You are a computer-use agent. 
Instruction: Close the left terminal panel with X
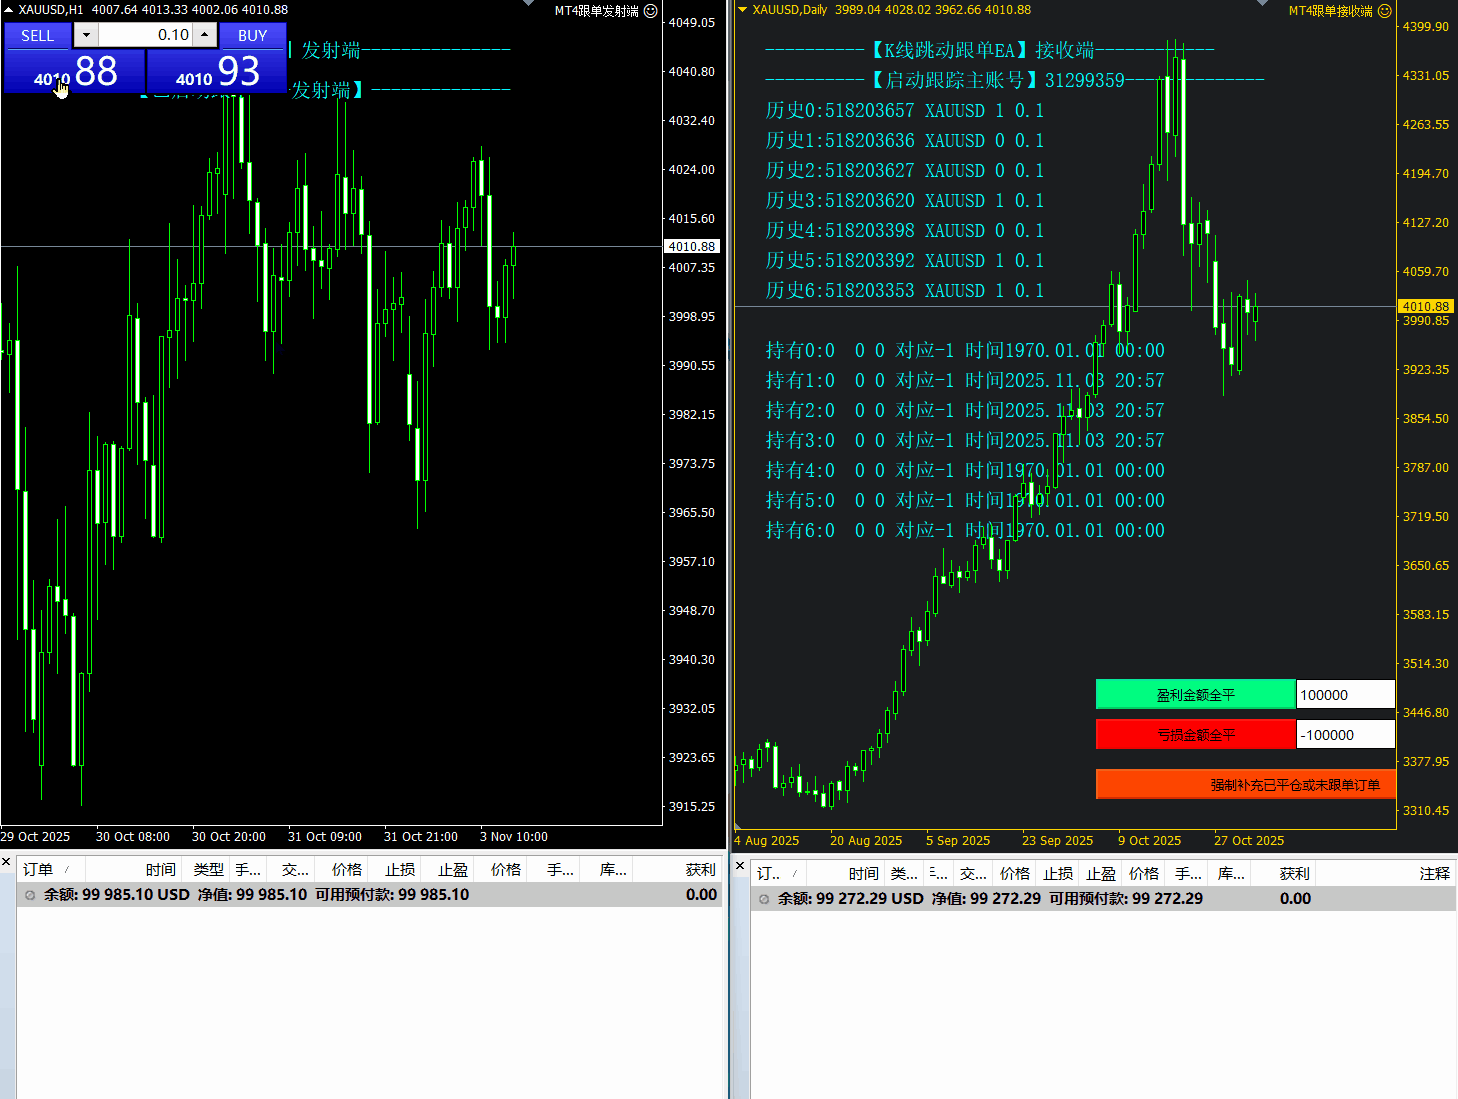click(7, 862)
